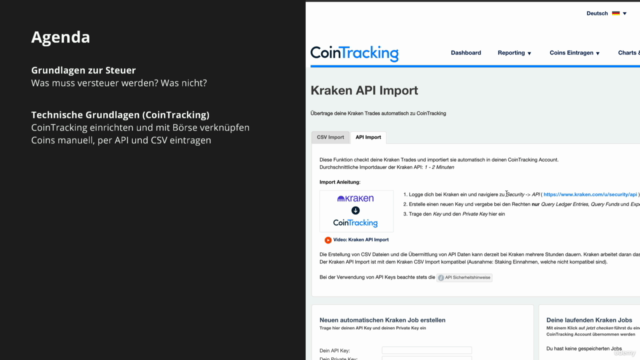Click the Neuen automatischen Kraken Job erstellen heading

click(x=382, y=320)
